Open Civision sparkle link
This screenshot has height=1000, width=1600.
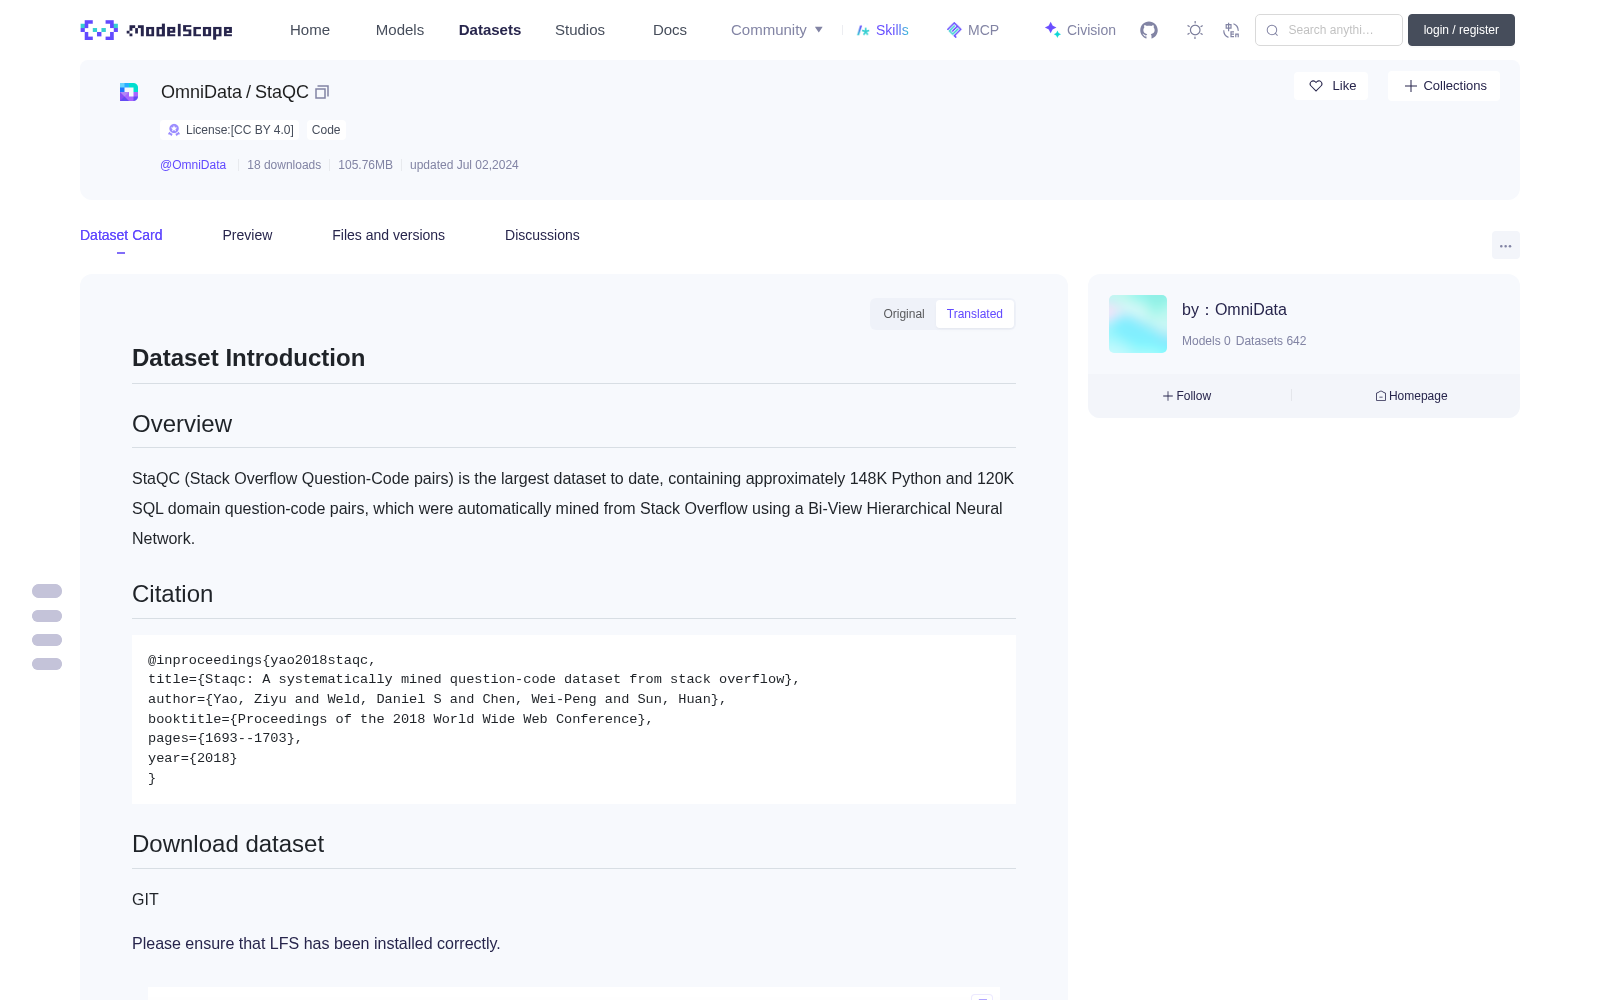coord(1080,30)
